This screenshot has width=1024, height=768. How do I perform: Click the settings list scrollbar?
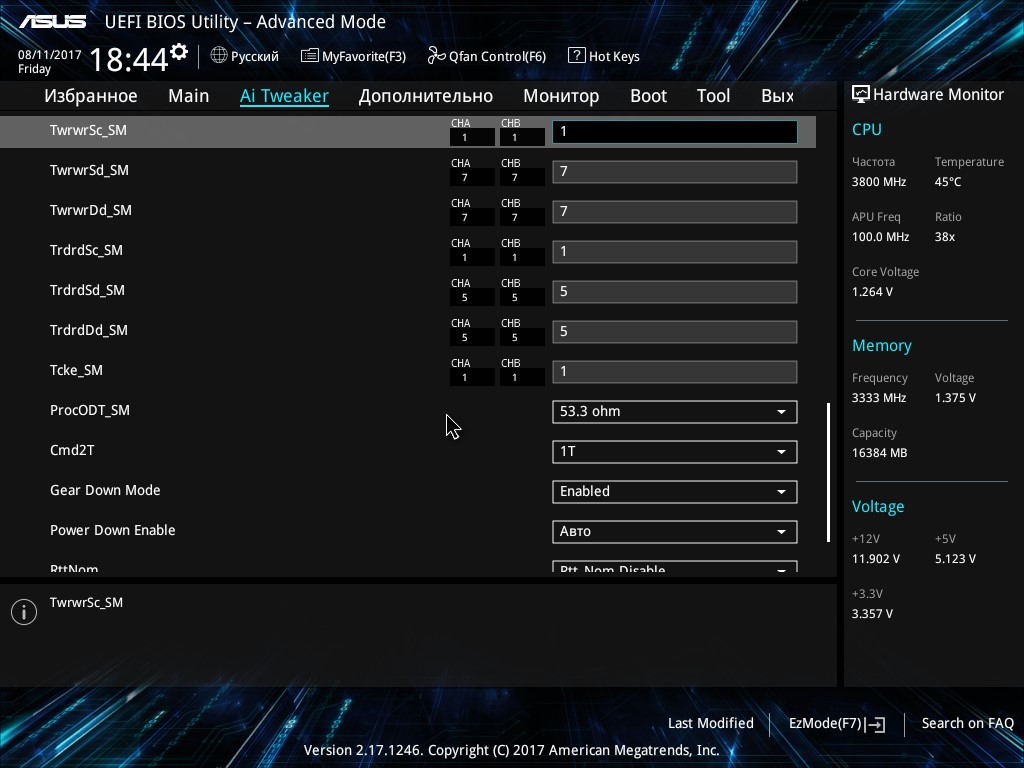828,472
